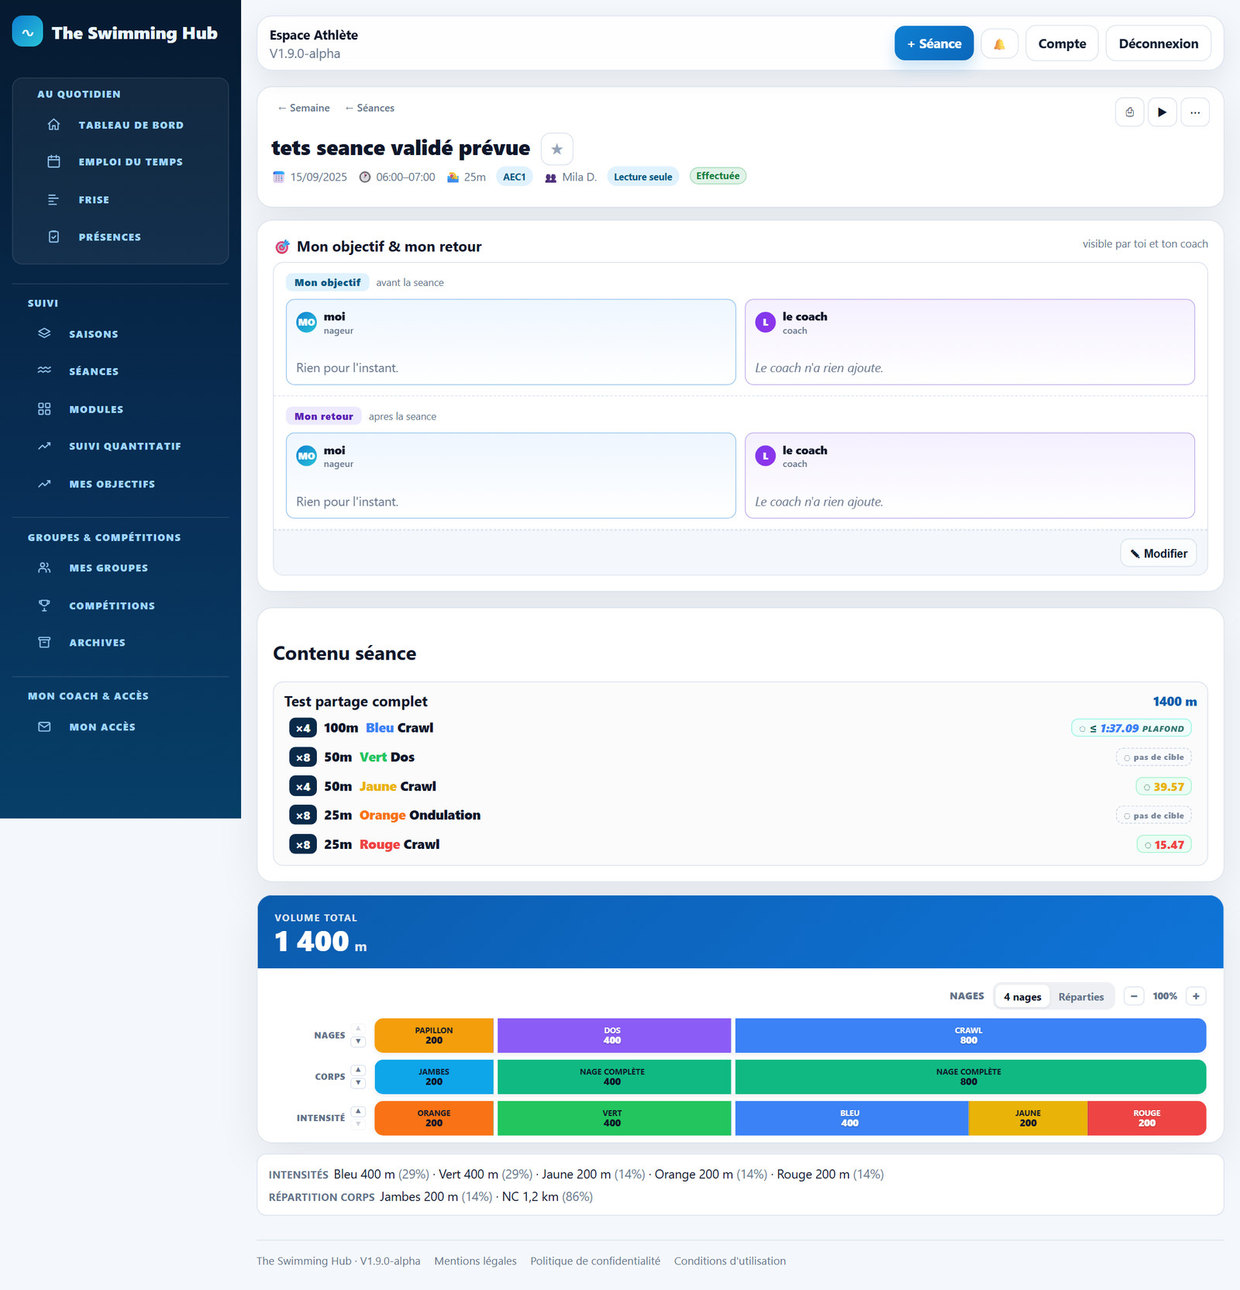1240x1290 pixels.
Task: Click the notification bell icon
Action: pos(999,44)
